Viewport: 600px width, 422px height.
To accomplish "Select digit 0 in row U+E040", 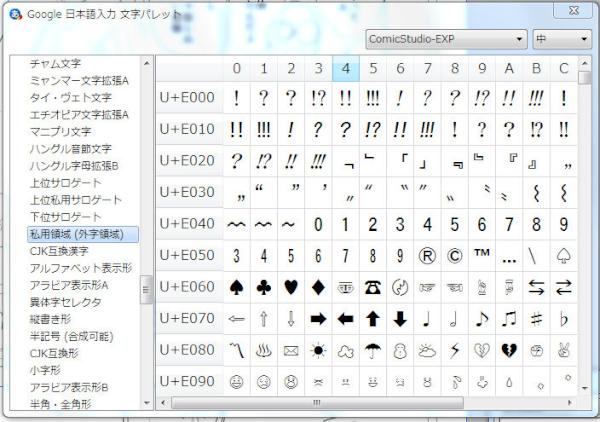I will point(318,224).
